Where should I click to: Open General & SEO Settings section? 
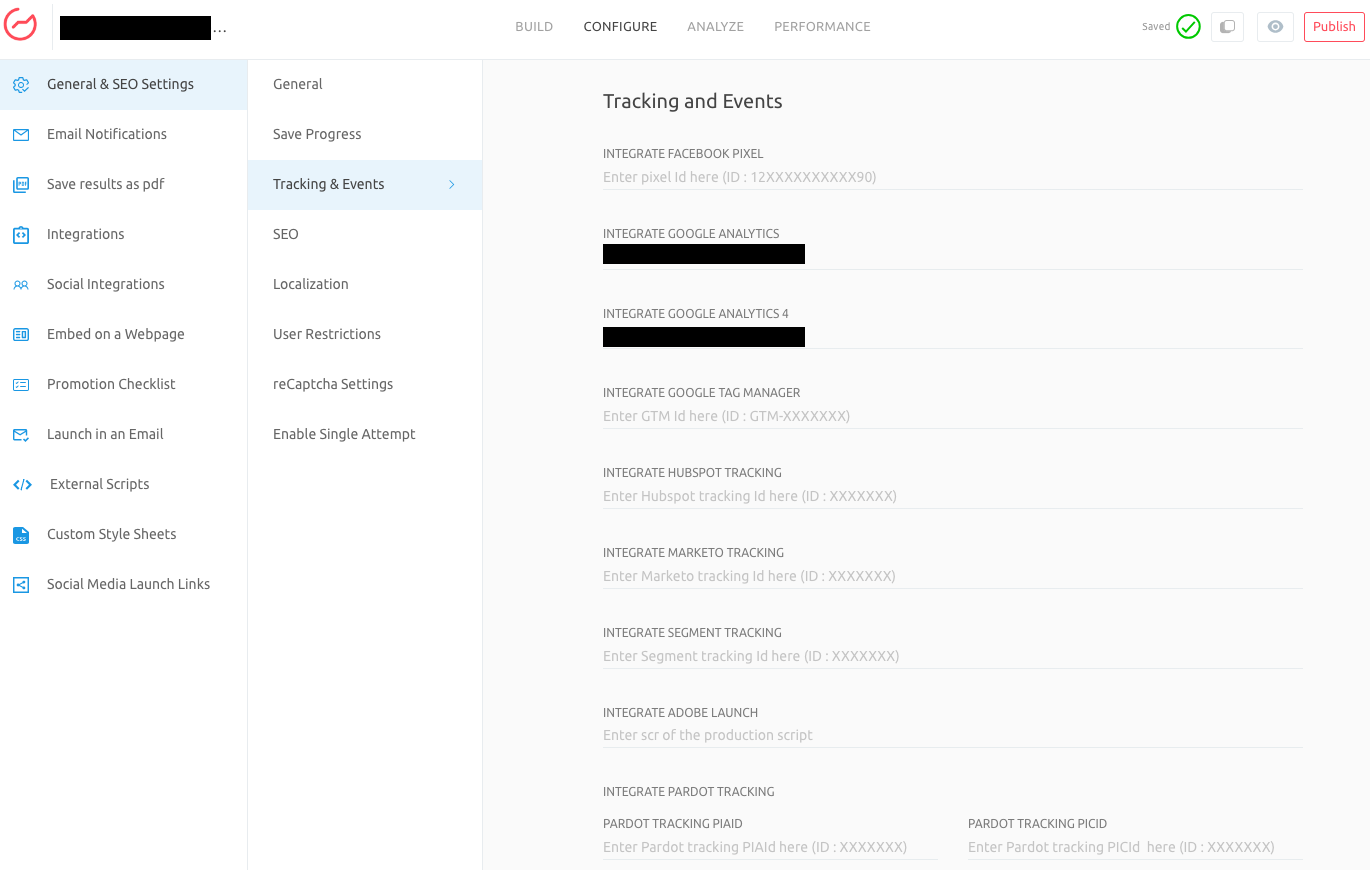123,85
